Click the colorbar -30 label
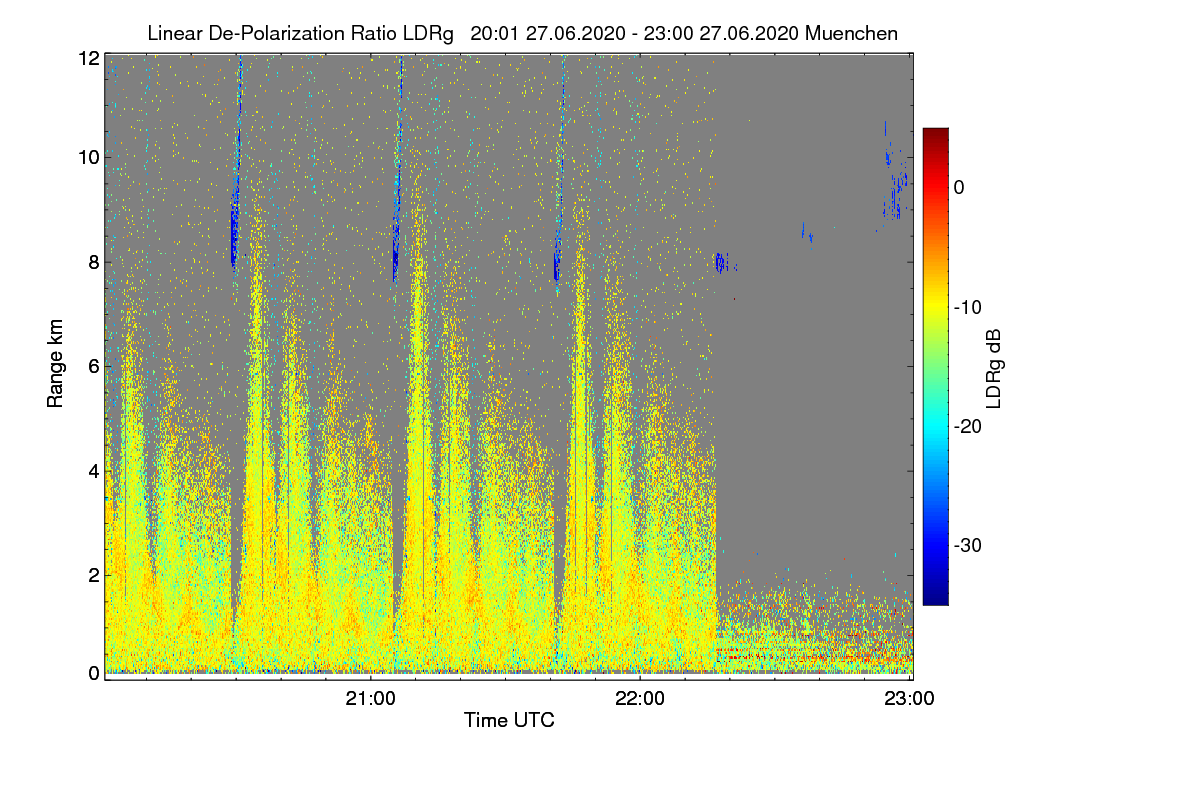Image resolution: width=1200 pixels, height=800 pixels. pos(968,546)
